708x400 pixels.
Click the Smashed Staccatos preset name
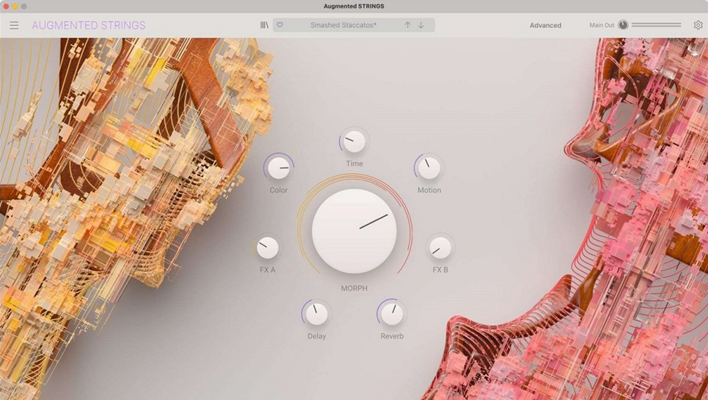pos(343,25)
